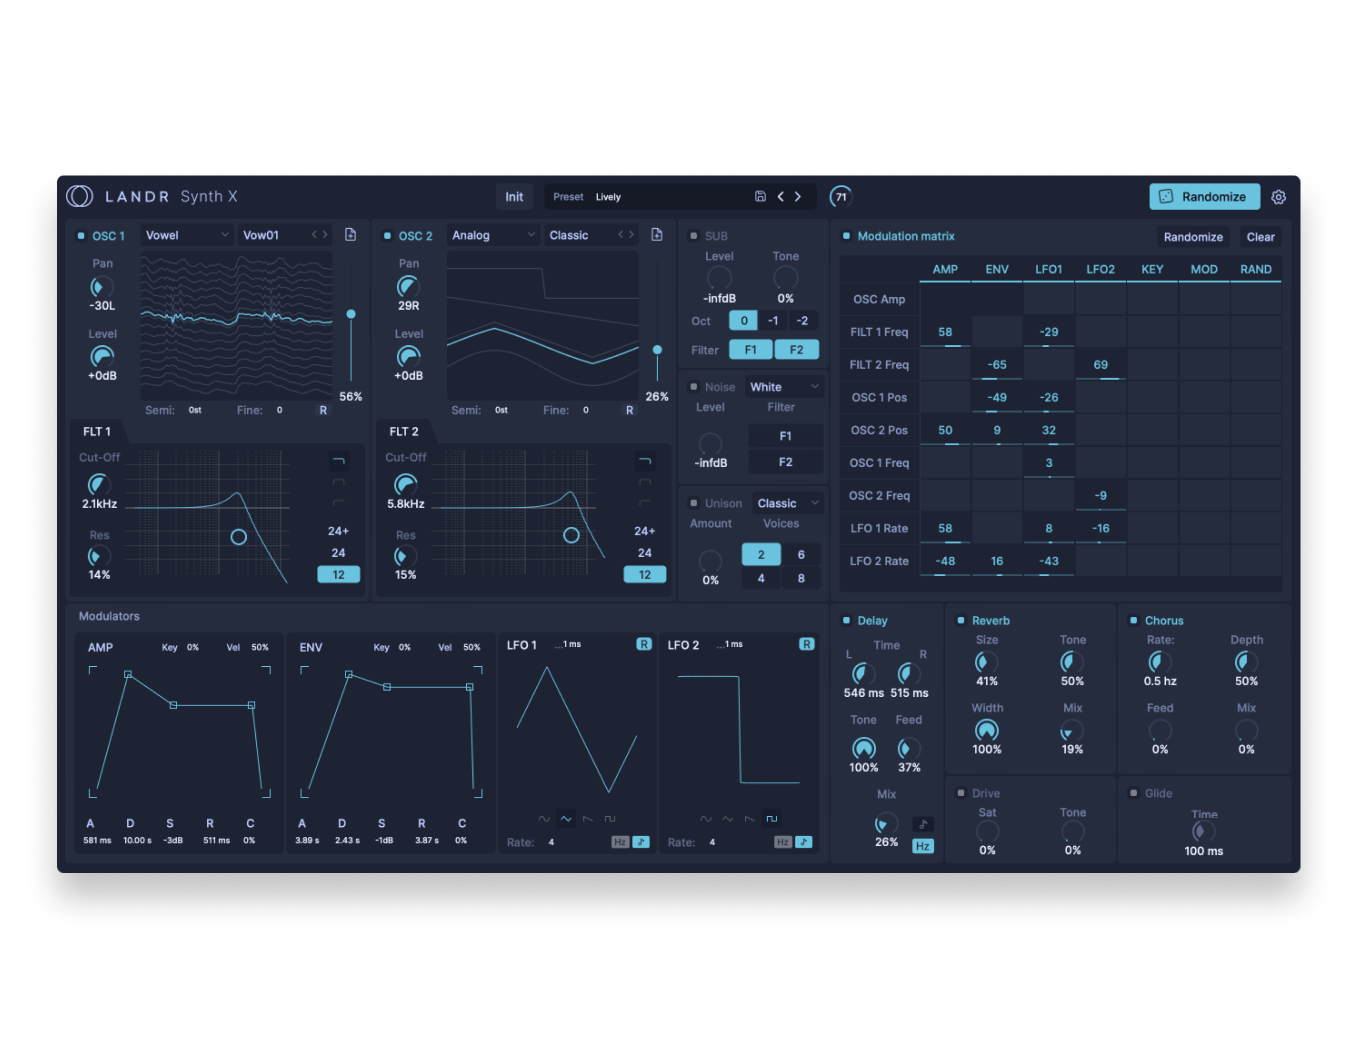Load a wavetable file for OSC 1

click(x=350, y=235)
